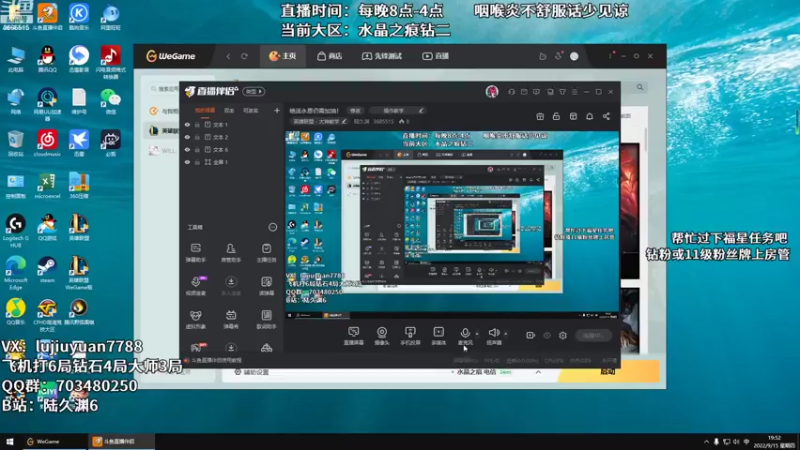800x450 pixels.
Task: Expand speaker options arrow
Action: 506,334
